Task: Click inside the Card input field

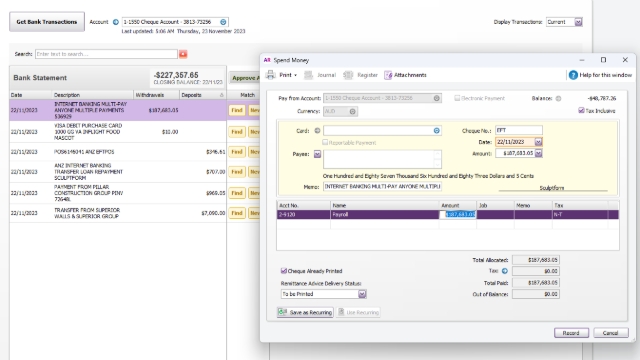Action: click(378, 131)
